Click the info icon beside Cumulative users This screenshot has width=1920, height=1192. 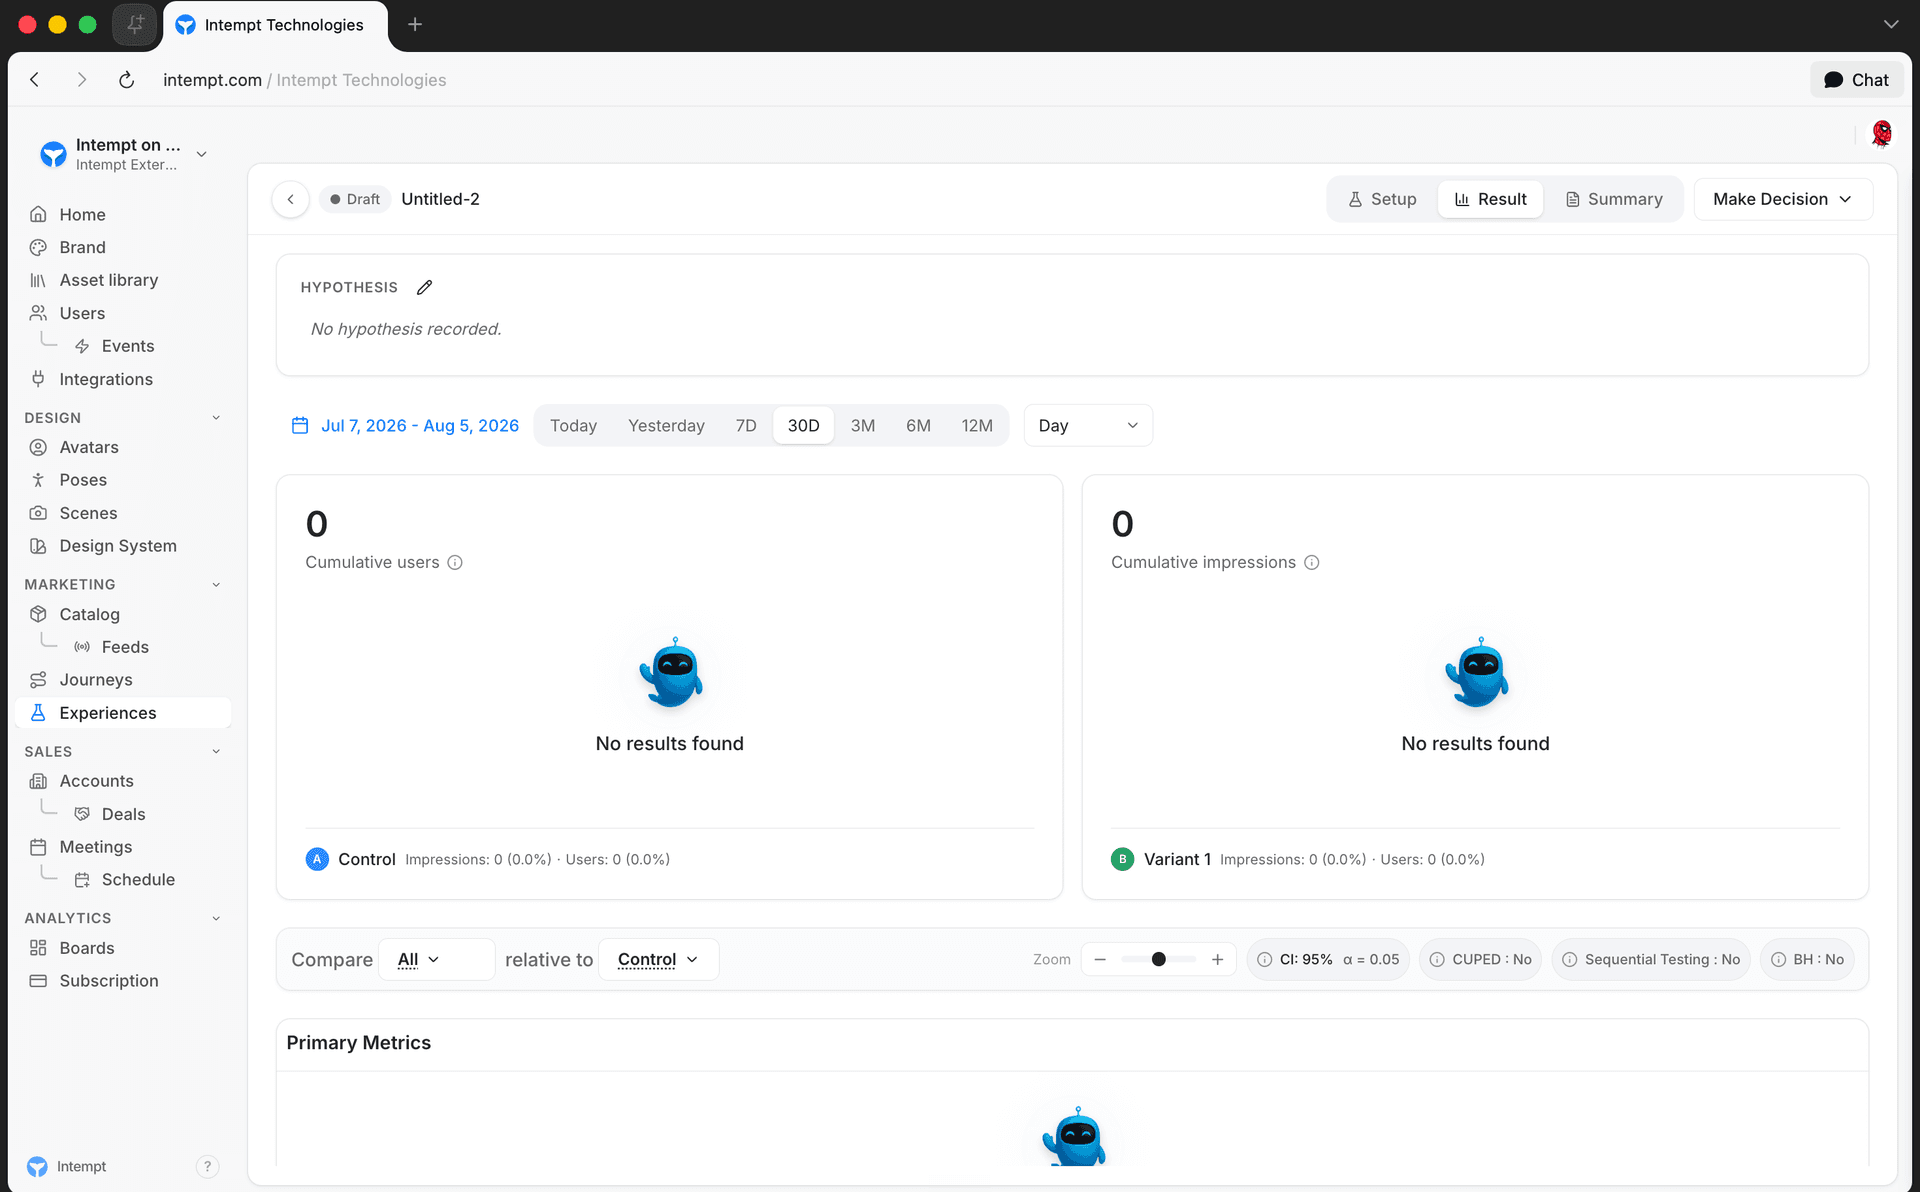[x=455, y=562]
